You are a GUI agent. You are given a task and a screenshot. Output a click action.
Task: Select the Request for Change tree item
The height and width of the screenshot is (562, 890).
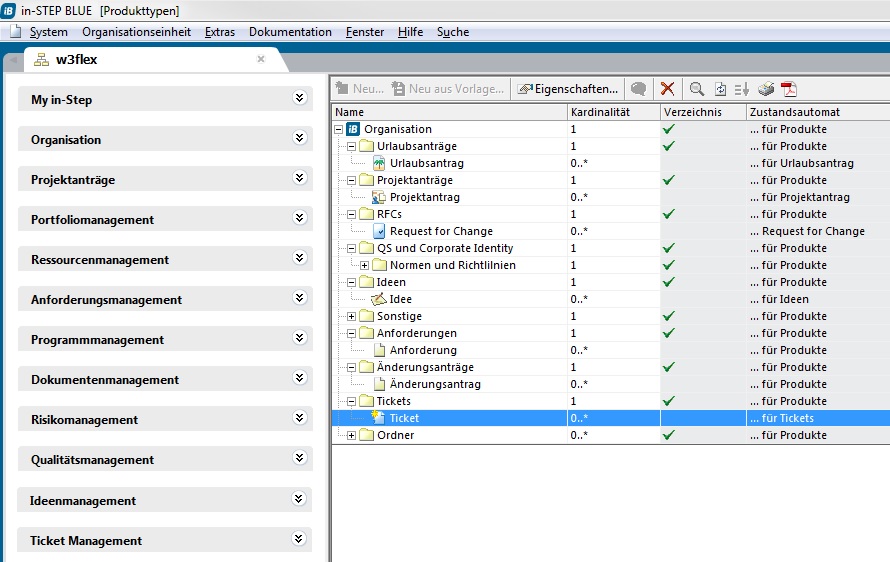tap(440, 231)
